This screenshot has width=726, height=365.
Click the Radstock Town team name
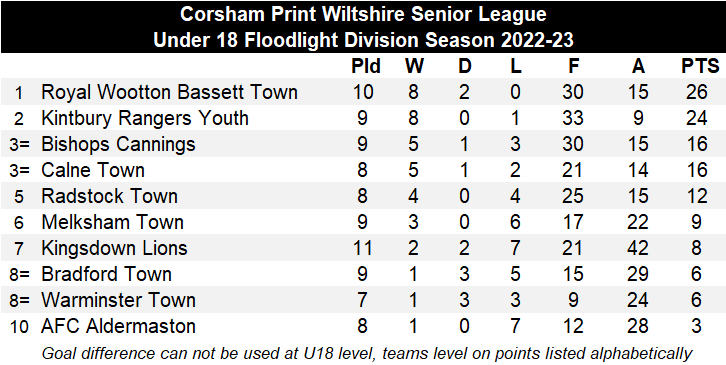coord(109,196)
